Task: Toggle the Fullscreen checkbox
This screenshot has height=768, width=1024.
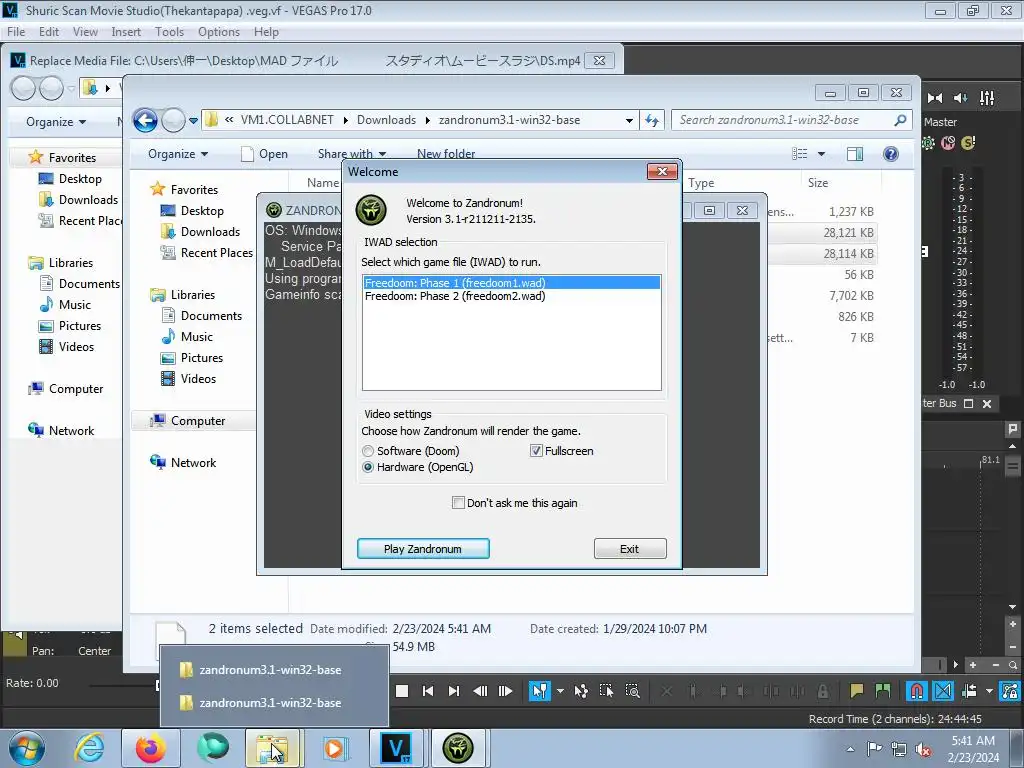Action: click(562, 451)
